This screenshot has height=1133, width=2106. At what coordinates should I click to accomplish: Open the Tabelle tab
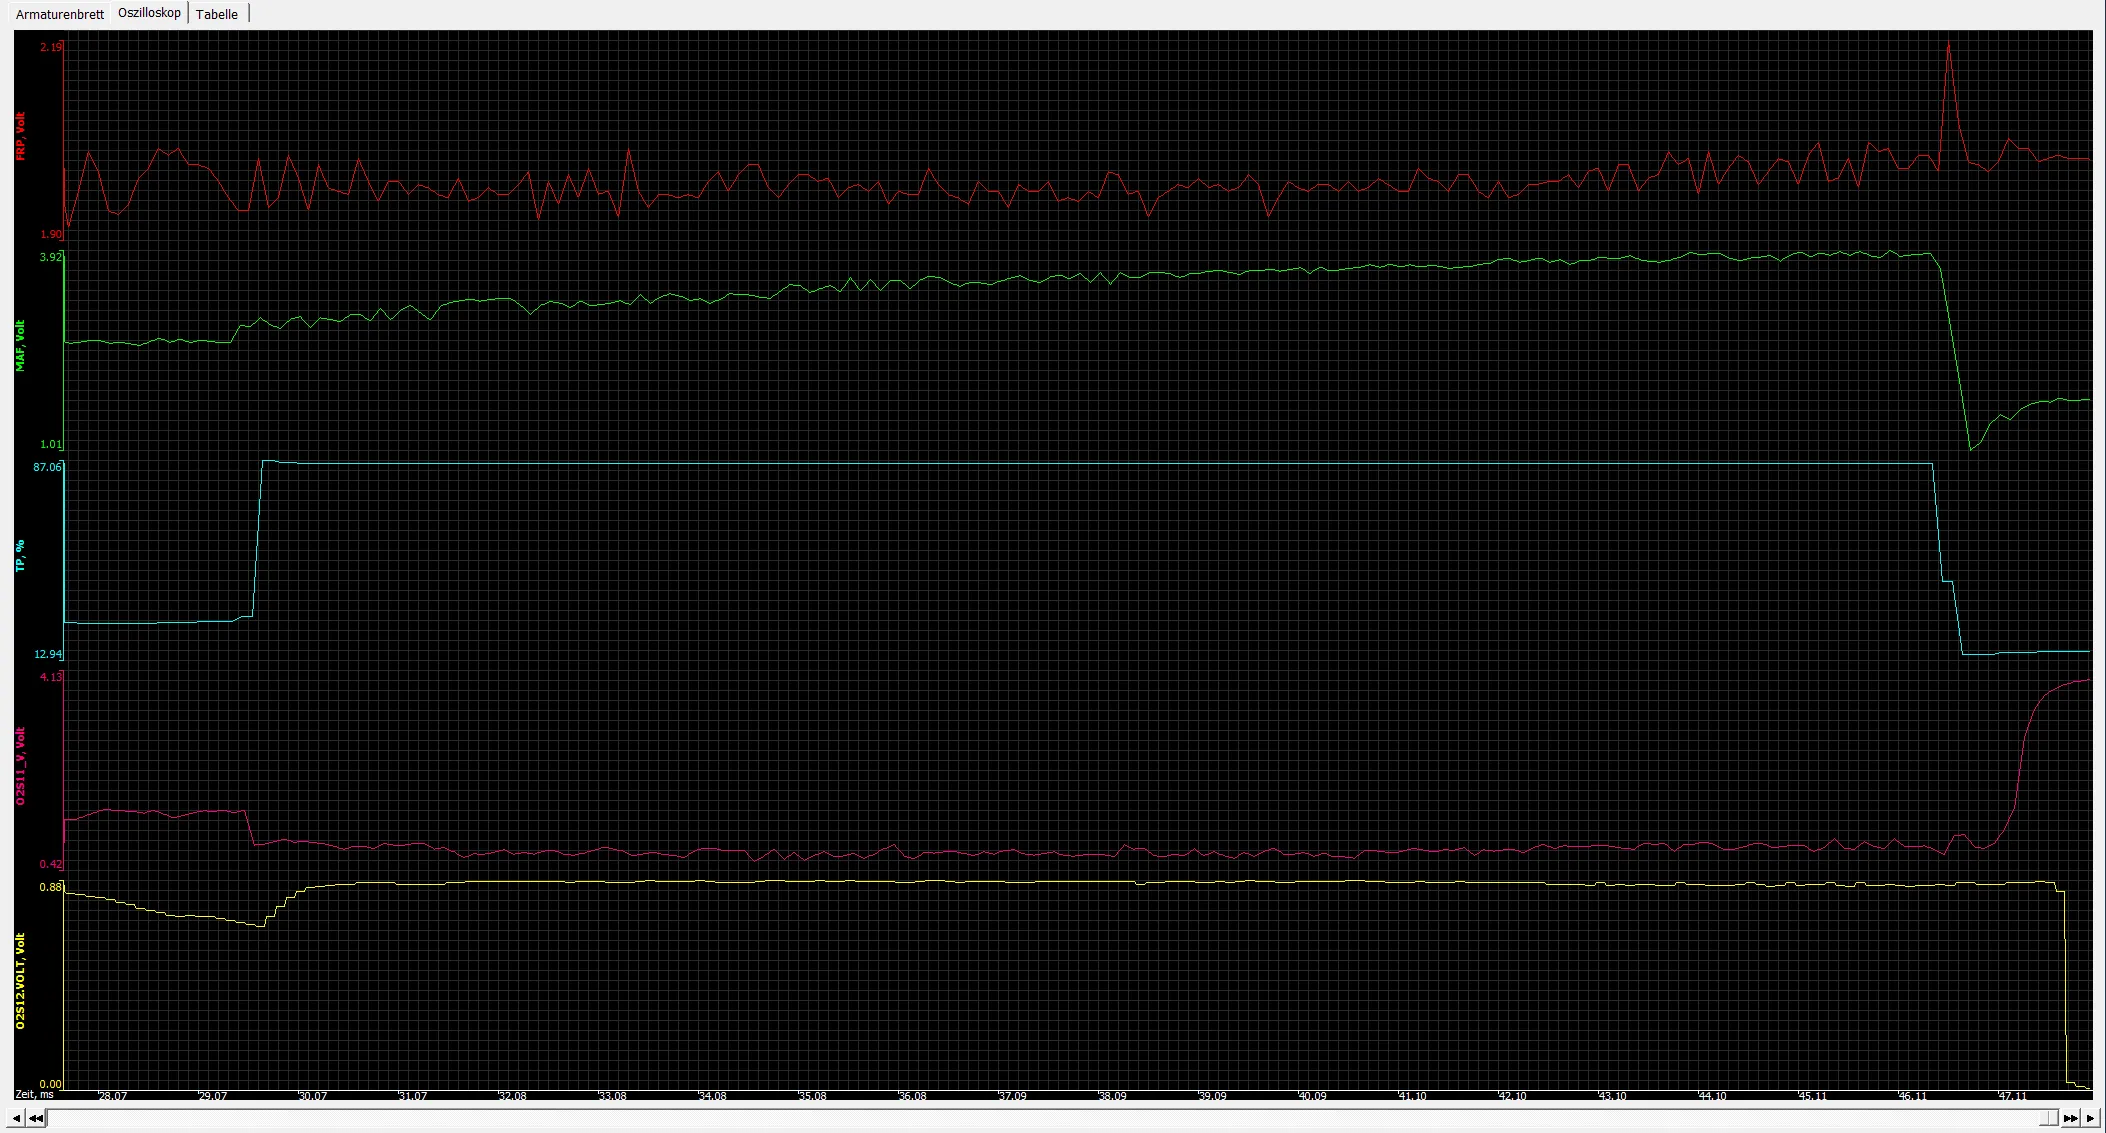tap(216, 14)
